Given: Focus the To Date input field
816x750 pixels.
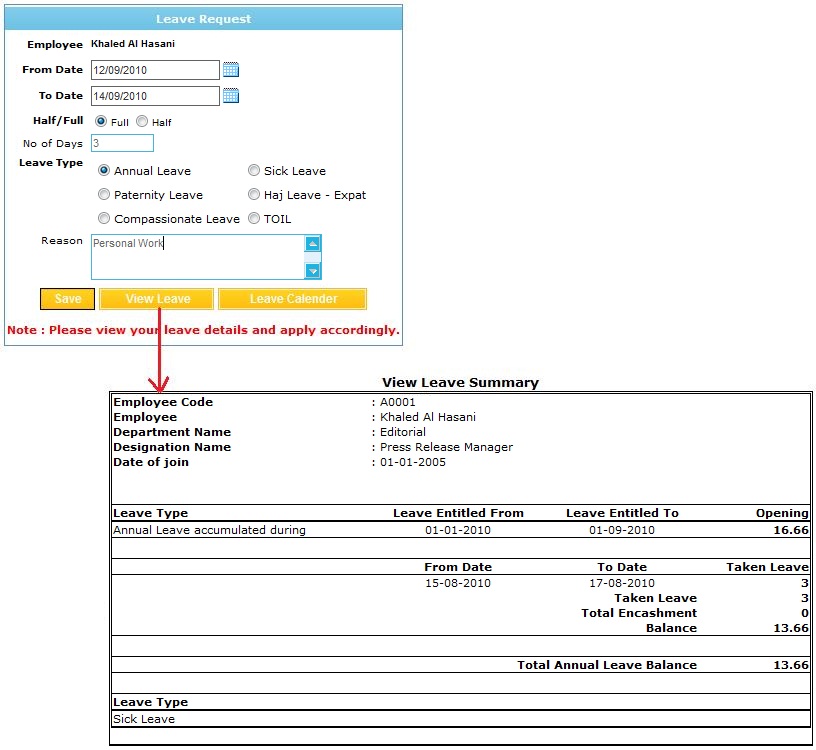Looking at the screenshot, I should click(x=155, y=96).
